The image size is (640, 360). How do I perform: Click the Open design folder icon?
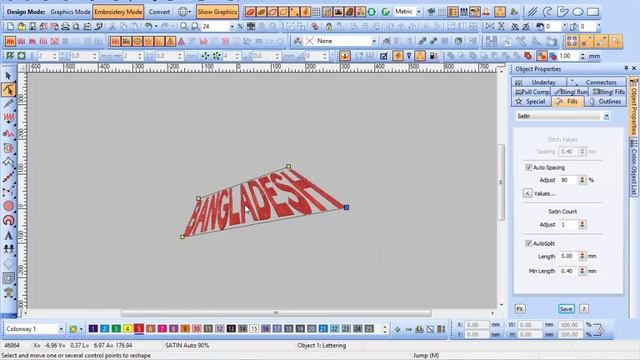(x=21, y=27)
